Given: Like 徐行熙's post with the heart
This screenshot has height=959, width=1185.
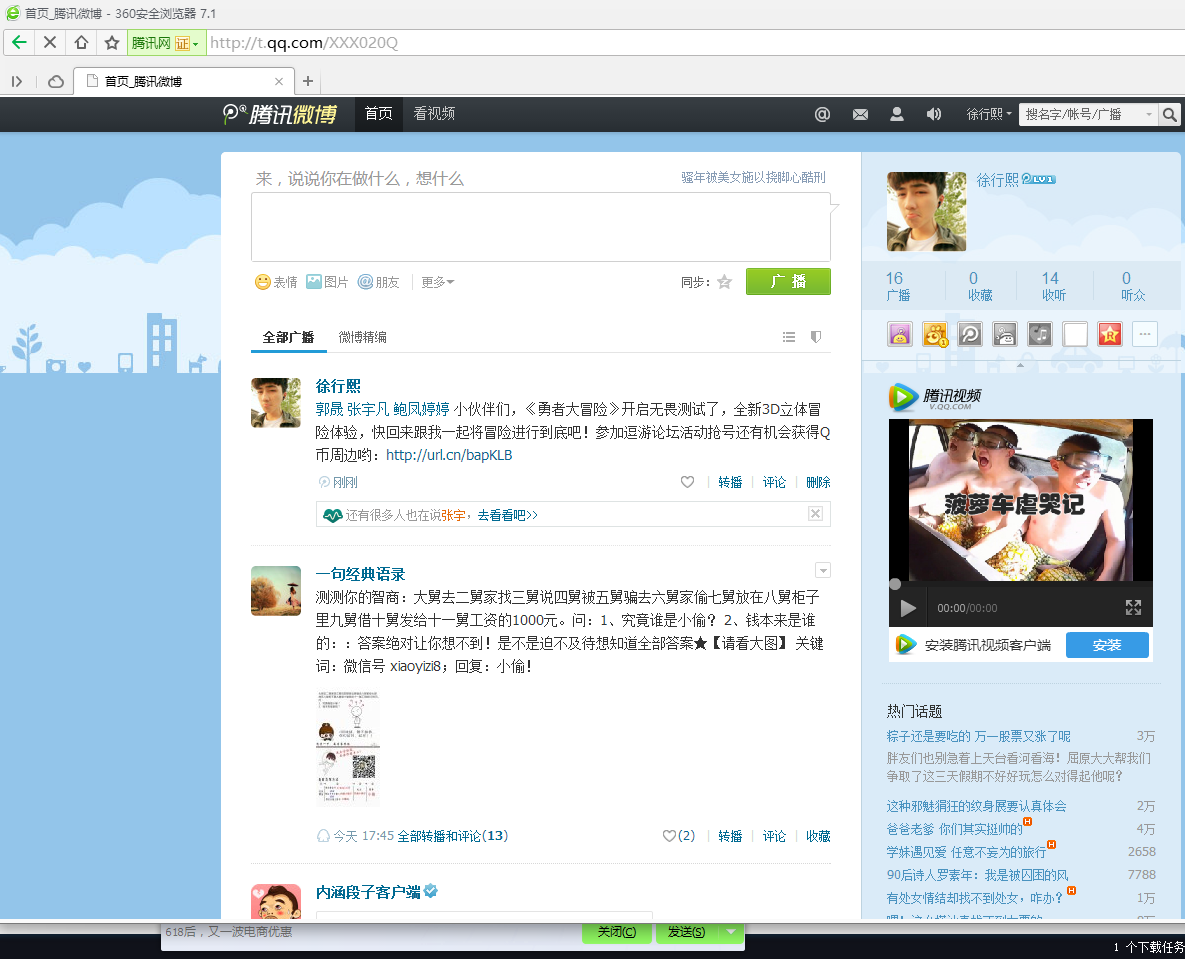Looking at the screenshot, I should point(687,482).
